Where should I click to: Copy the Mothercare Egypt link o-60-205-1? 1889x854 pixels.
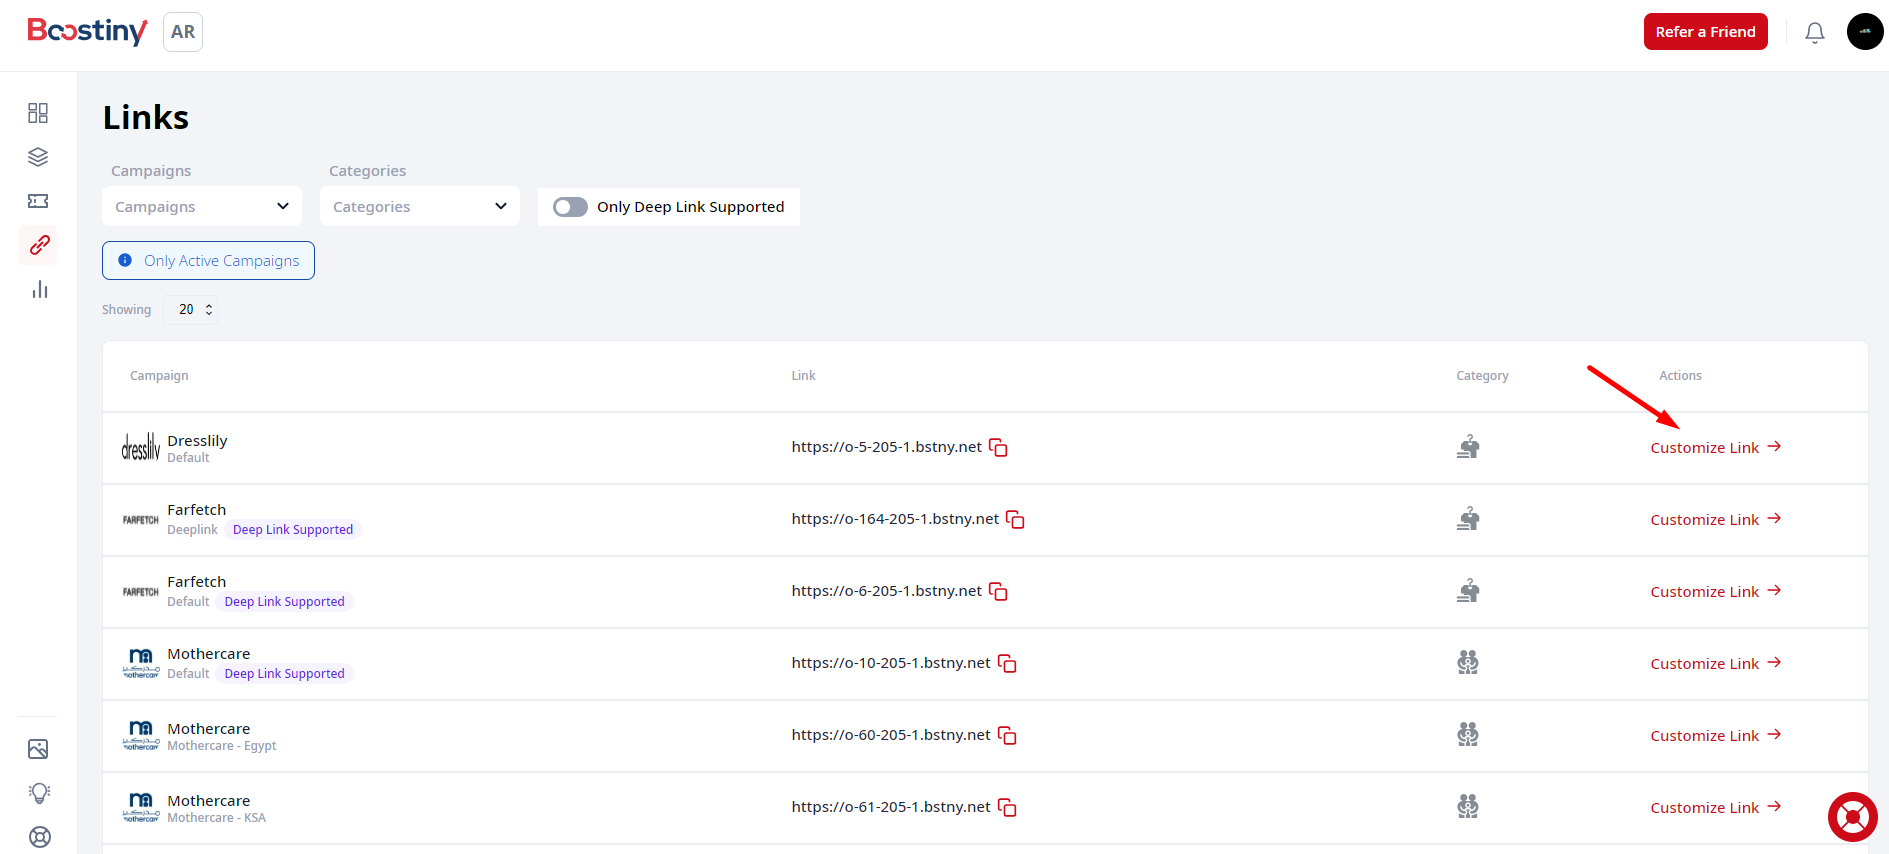click(1007, 735)
